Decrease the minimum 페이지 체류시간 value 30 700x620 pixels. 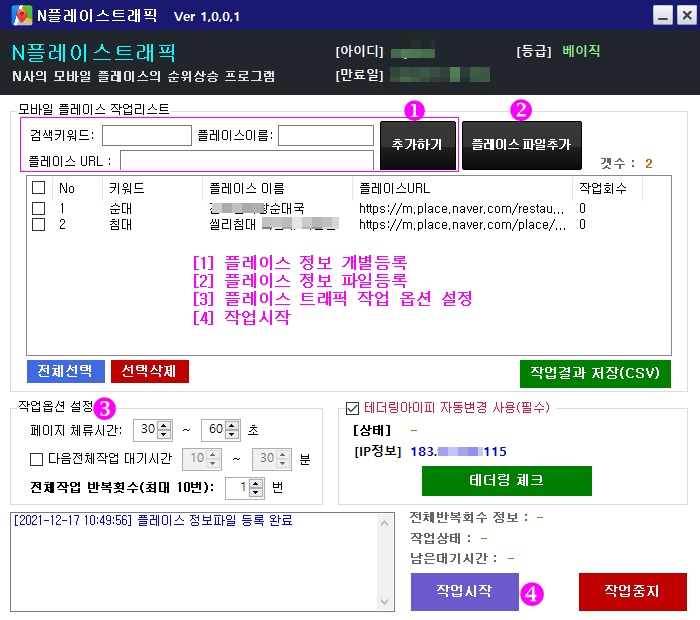pos(164,434)
